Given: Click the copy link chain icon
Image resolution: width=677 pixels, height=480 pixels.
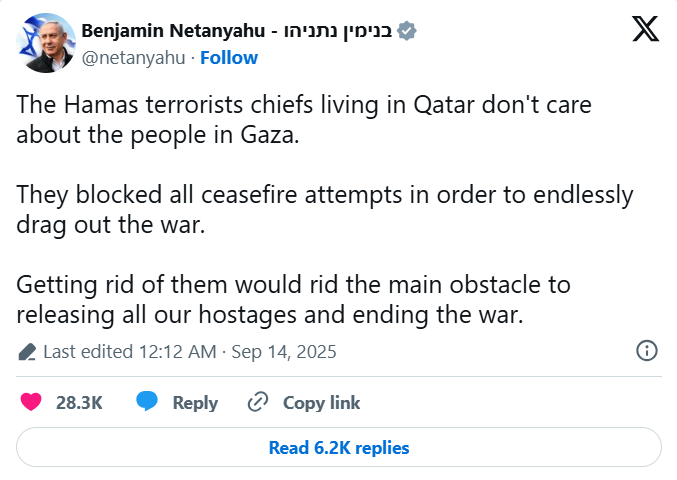Looking at the screenshot, I should (x=258, y=402).
